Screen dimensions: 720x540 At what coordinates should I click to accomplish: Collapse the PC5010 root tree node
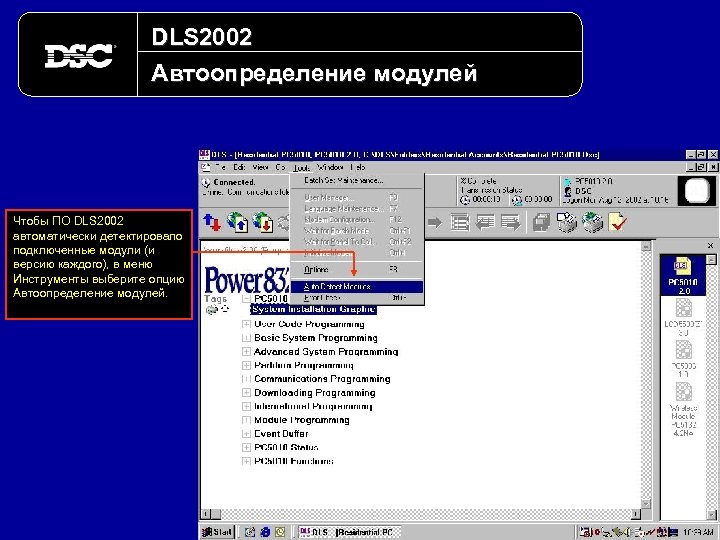247,298
